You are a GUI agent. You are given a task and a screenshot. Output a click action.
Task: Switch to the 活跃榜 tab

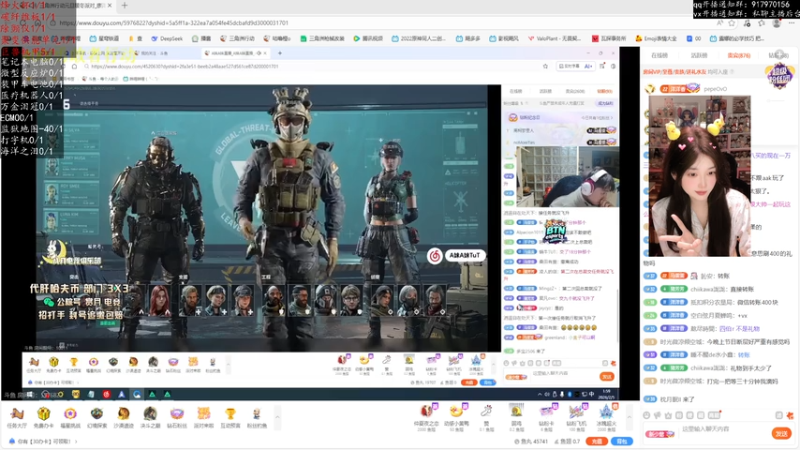[699, 55]
